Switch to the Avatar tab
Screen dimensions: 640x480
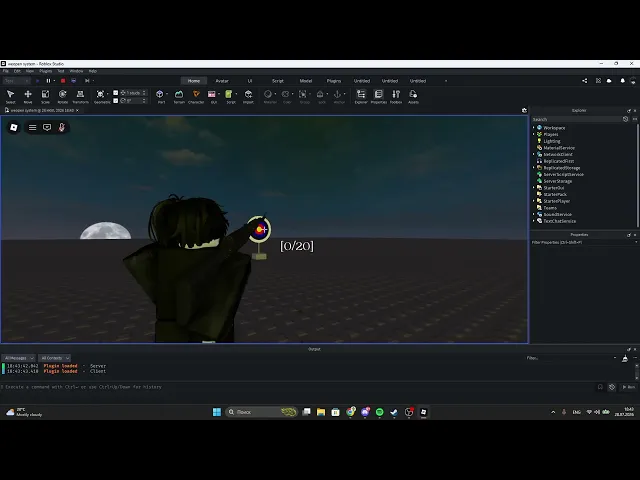pyautogui.click(x=222, y=81)
